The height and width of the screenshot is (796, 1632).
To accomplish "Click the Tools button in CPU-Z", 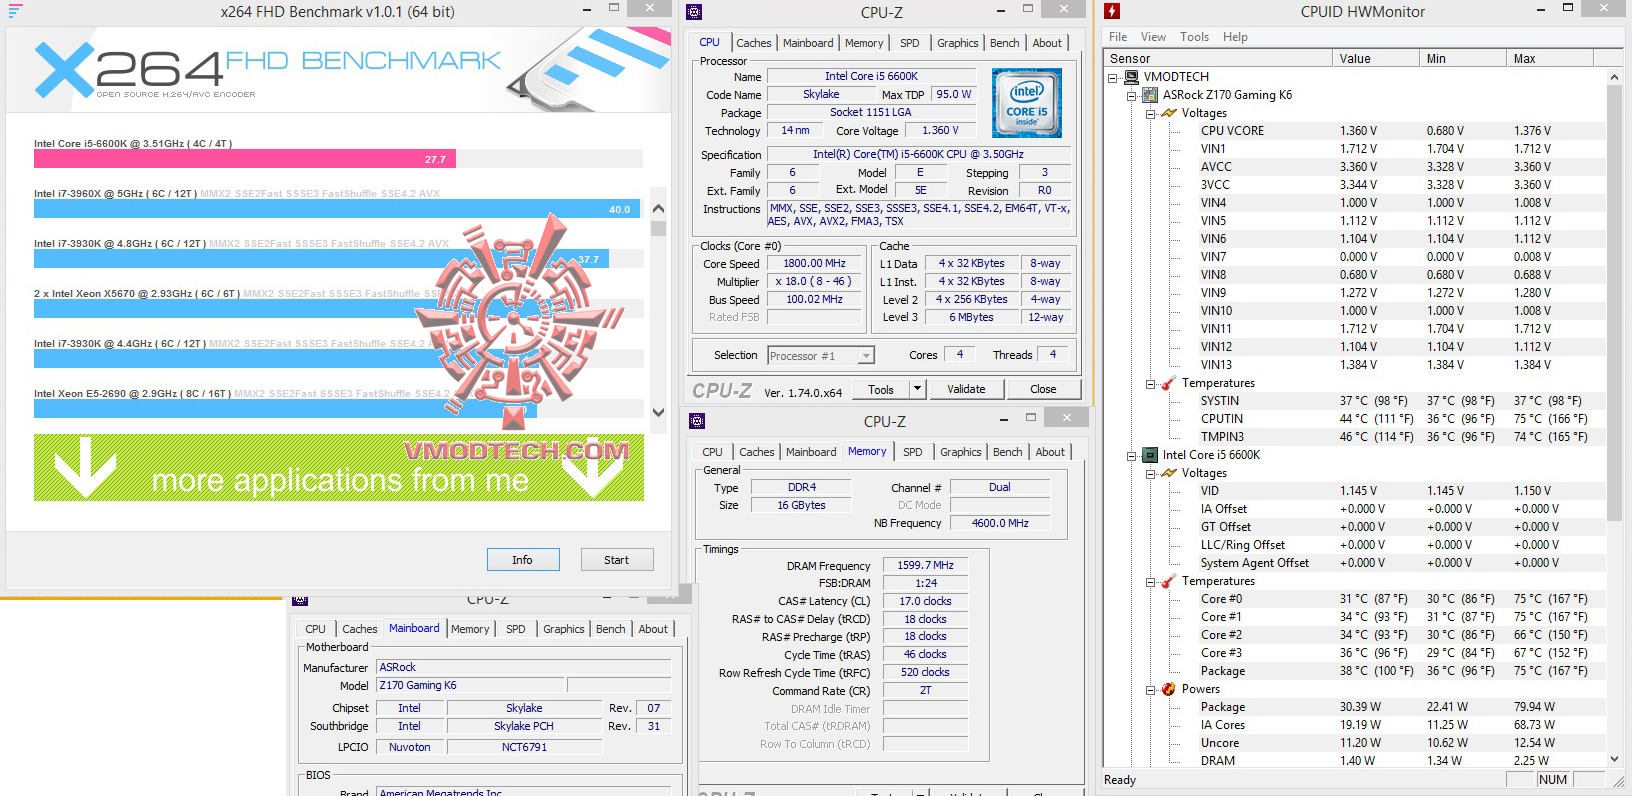I will 881,389.
